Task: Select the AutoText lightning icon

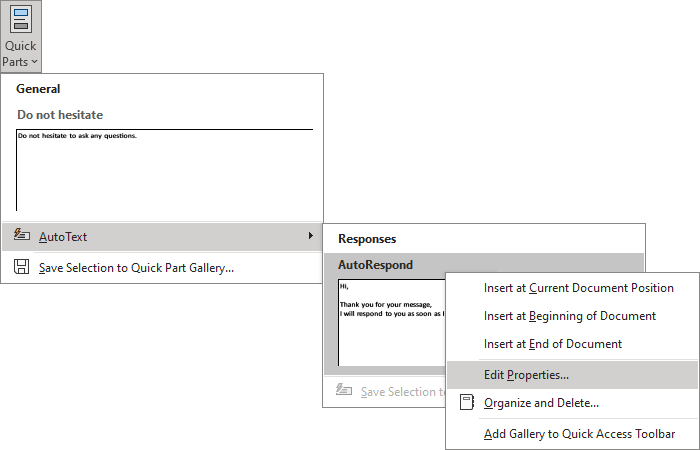Action: point(21,235)
